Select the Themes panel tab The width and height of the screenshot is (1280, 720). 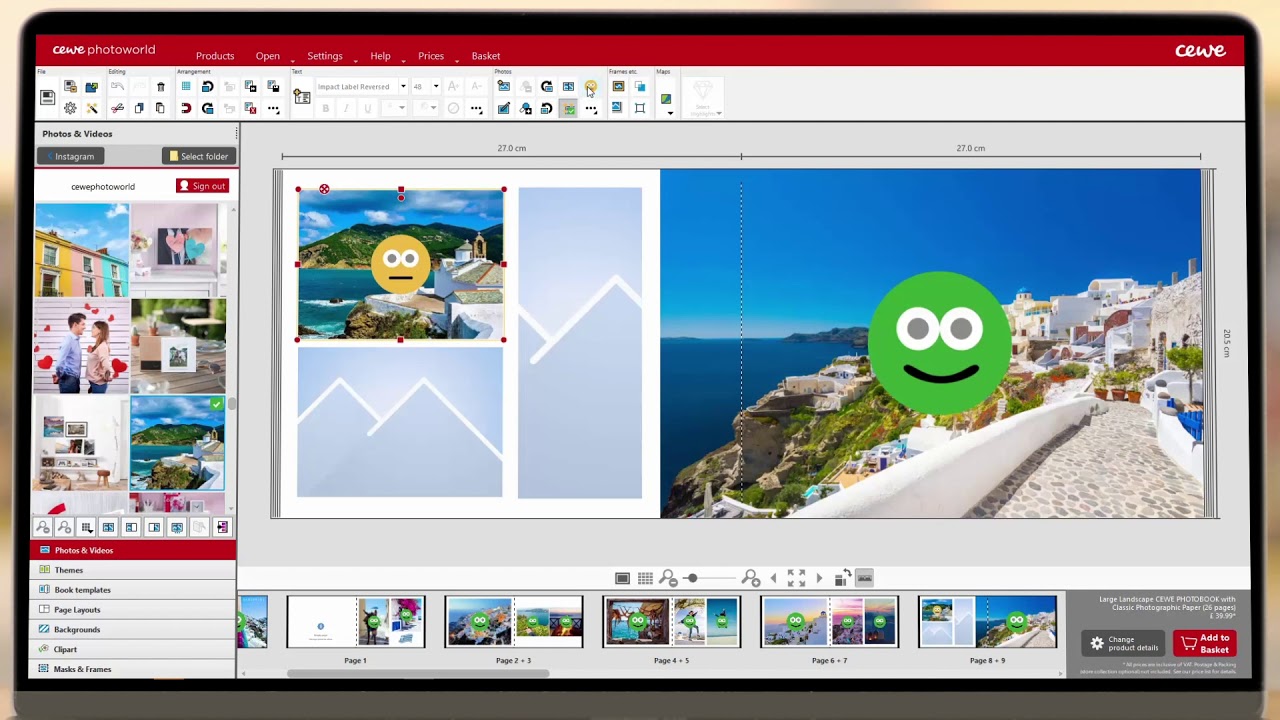tap(133, 570)
